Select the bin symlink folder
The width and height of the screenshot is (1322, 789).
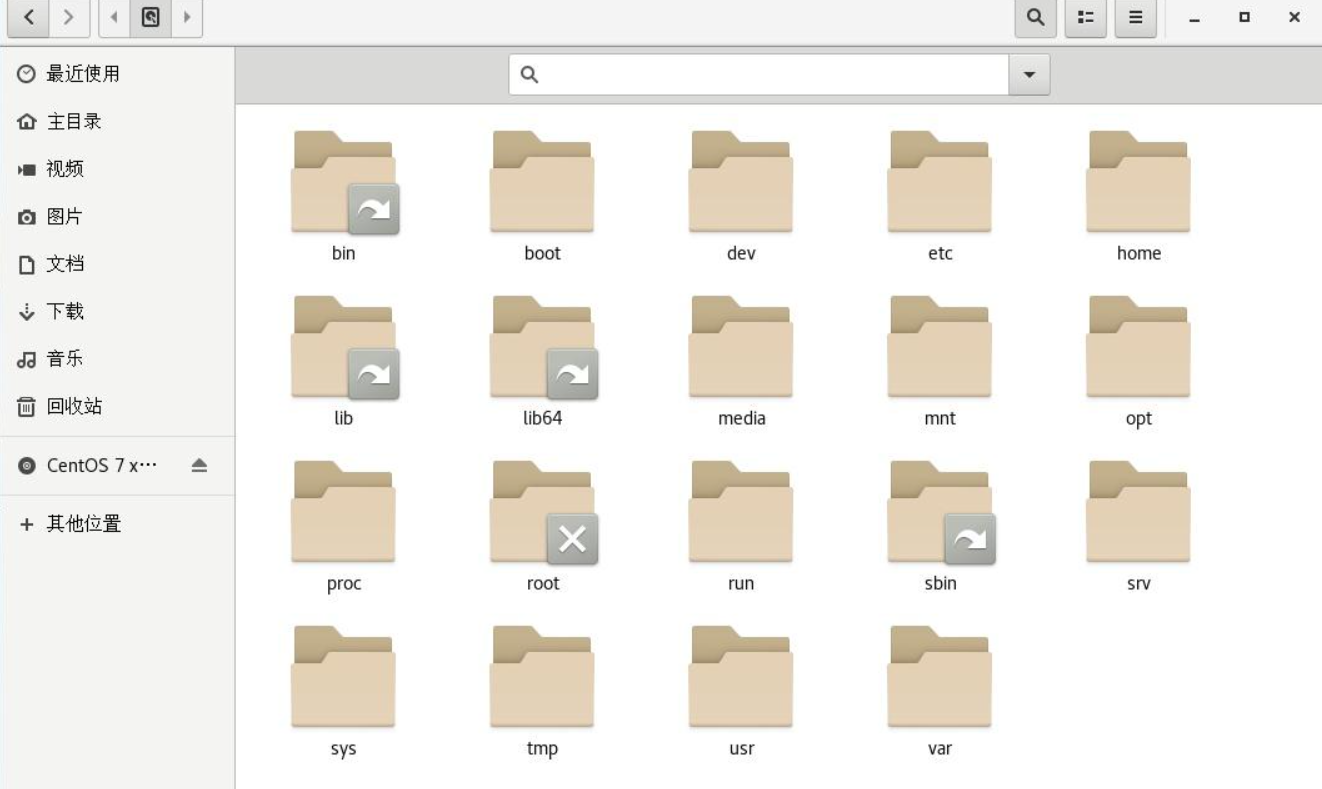coord(343,184)
